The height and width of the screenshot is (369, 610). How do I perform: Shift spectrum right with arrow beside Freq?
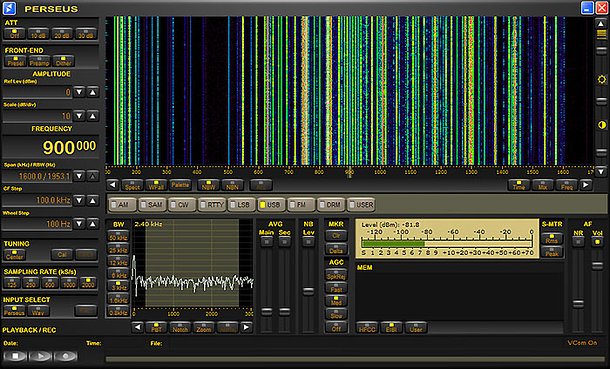(586, 185)
